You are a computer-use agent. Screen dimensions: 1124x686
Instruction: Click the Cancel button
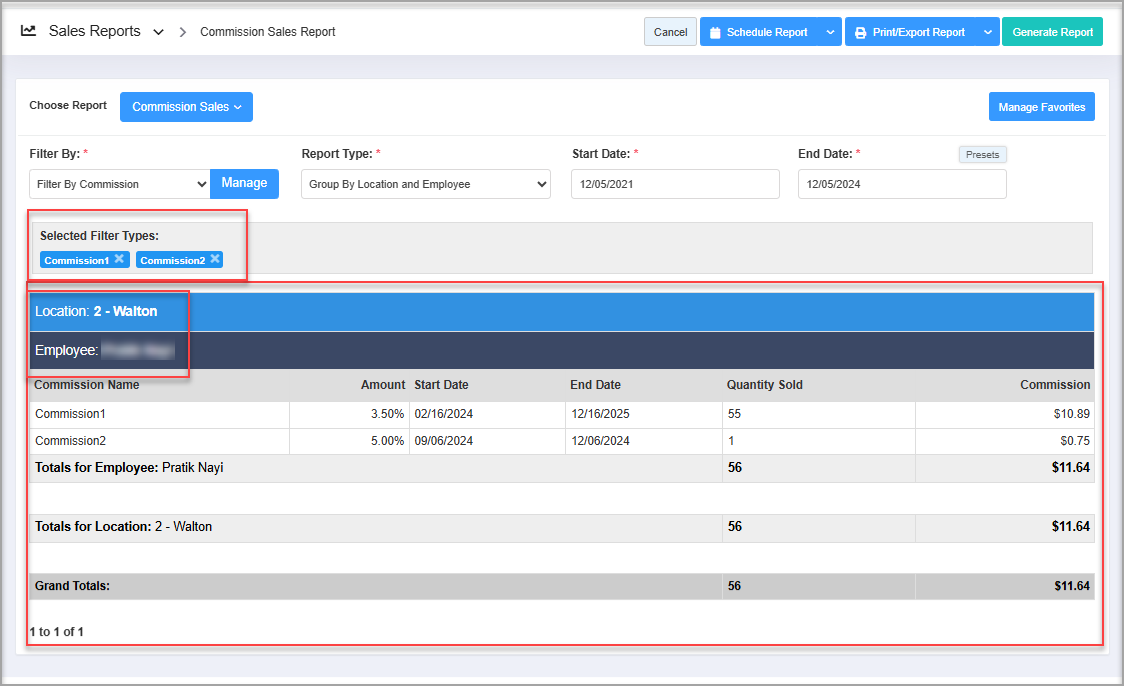(x=670, y=32)
